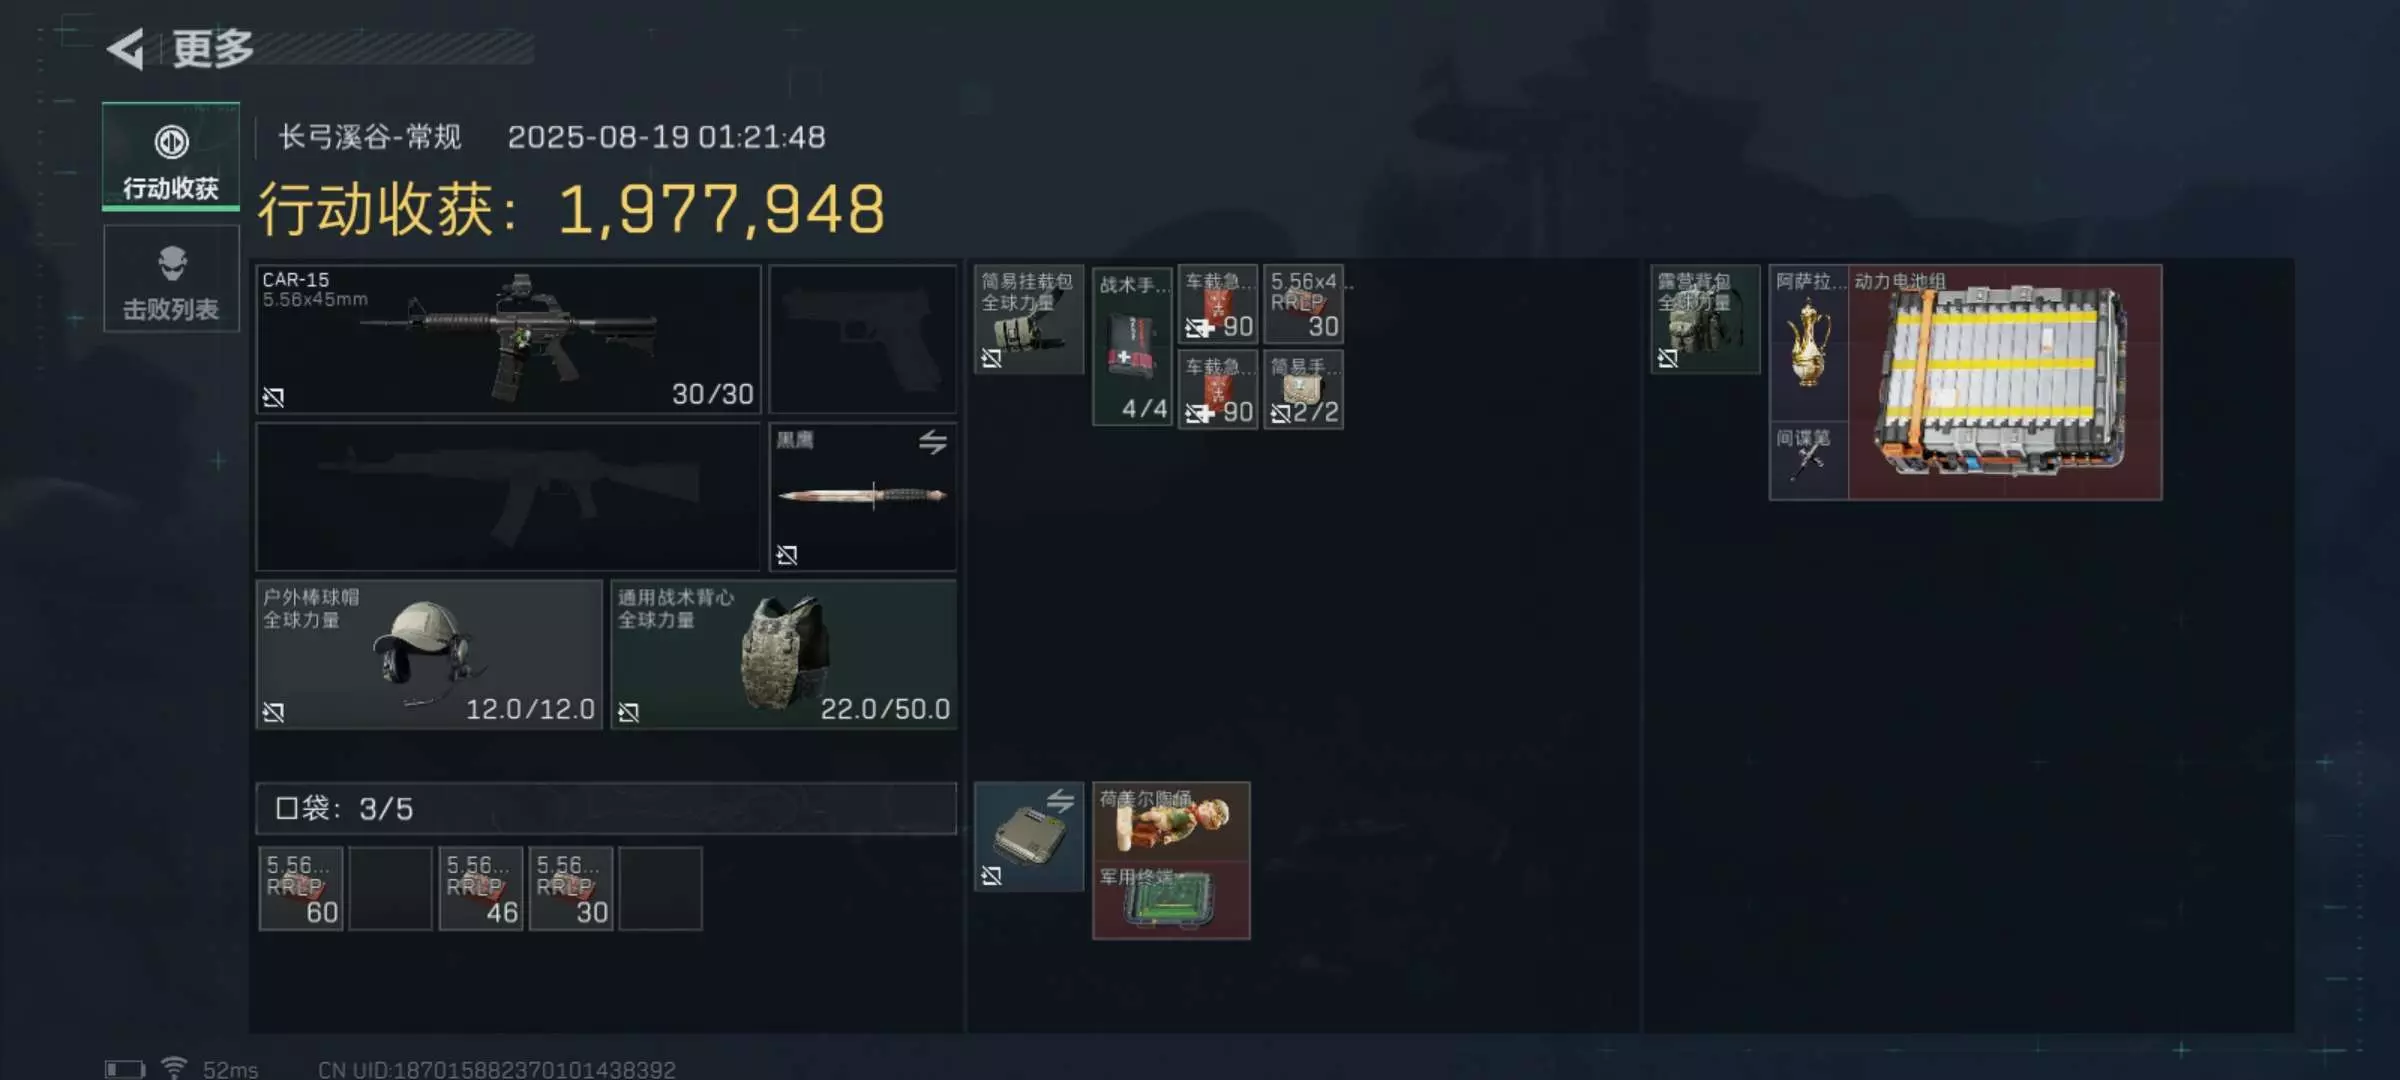This screenshot has width=2400, height=1080.
Task: Switch to the 行动收获 tab
Action: 171,157
